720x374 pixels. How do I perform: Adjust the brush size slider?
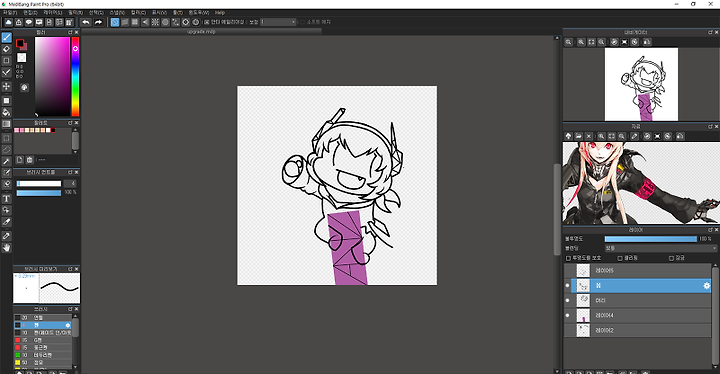click(39, 183)
